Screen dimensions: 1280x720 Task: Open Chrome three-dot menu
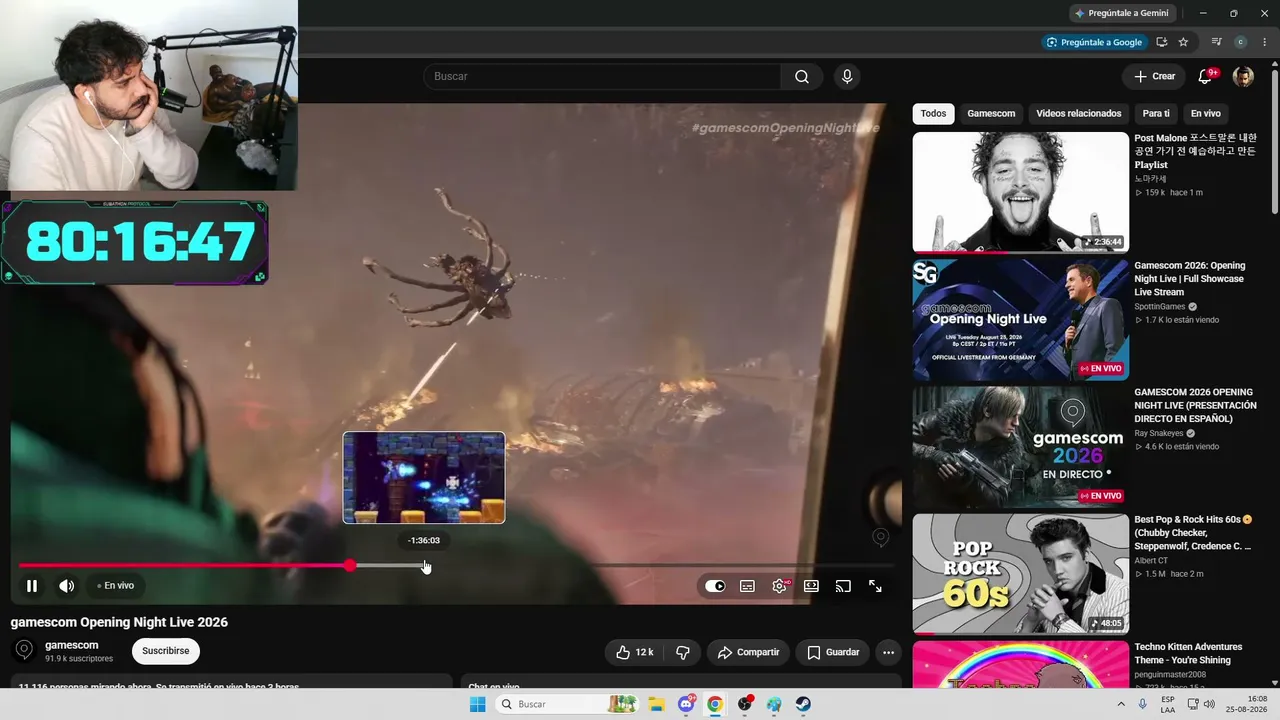[1264, 42]
